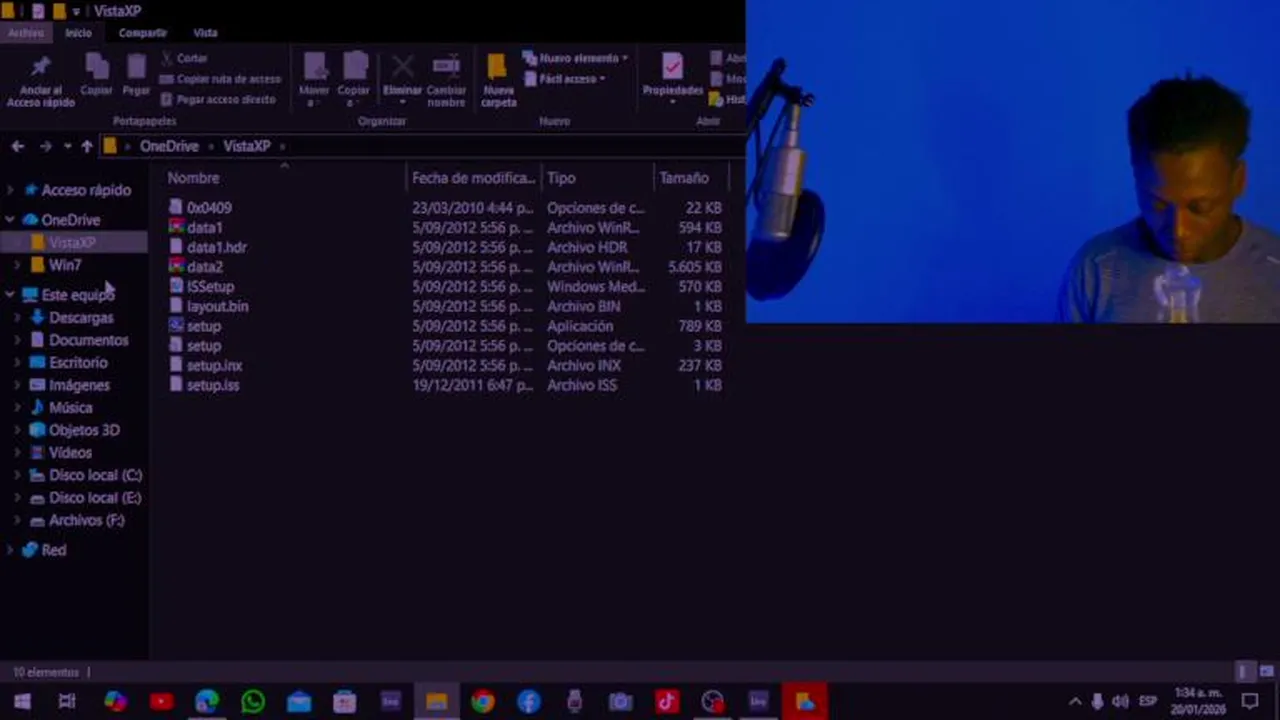Select the data2 WinRAR archive
The image size is (1280, 720).
tap(204, 267)
